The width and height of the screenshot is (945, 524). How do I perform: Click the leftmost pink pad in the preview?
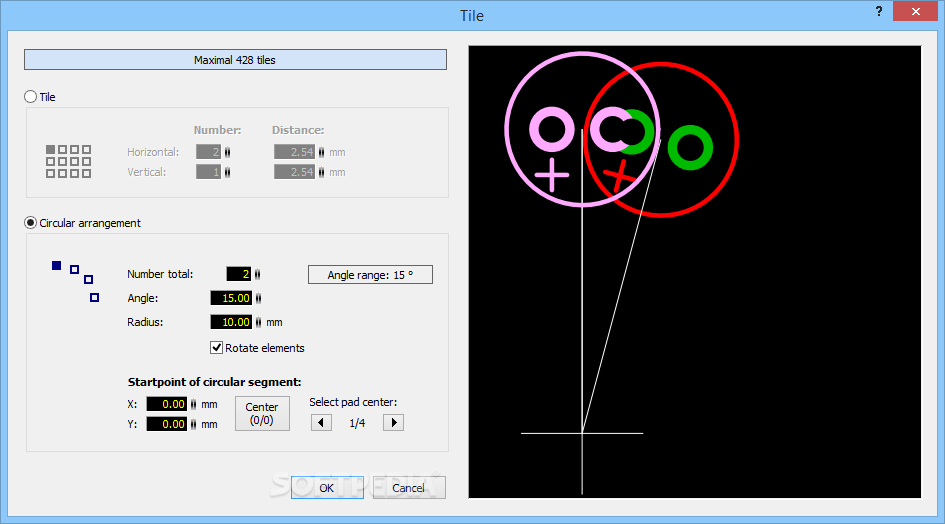pos(552,130)
